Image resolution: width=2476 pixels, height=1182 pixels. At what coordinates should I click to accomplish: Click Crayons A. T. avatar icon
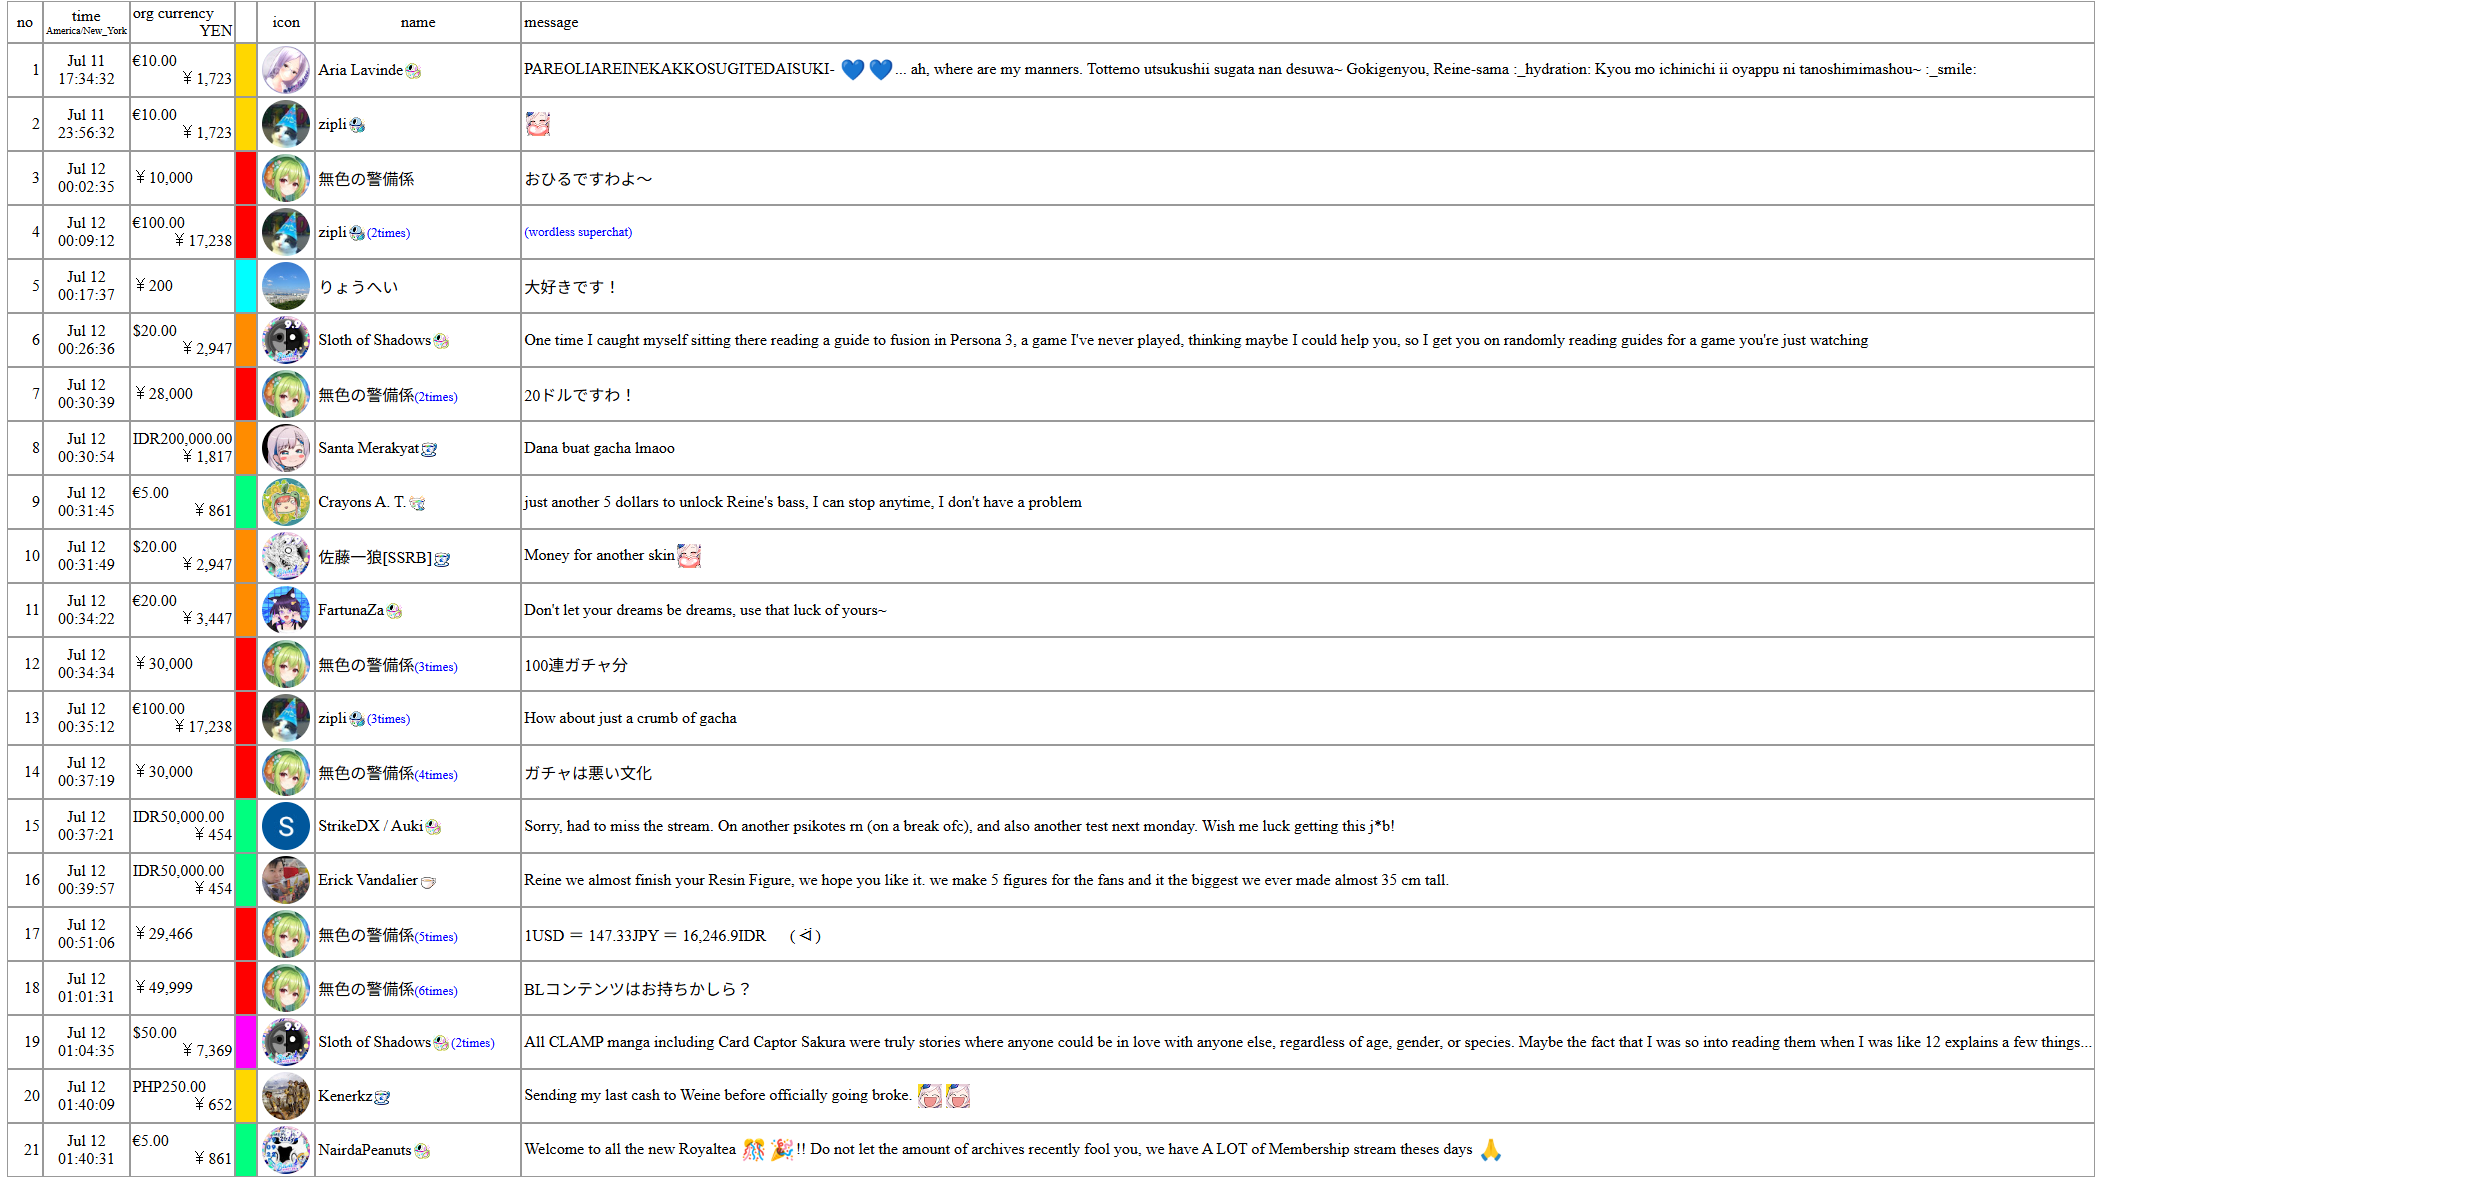tap(286, 502)
